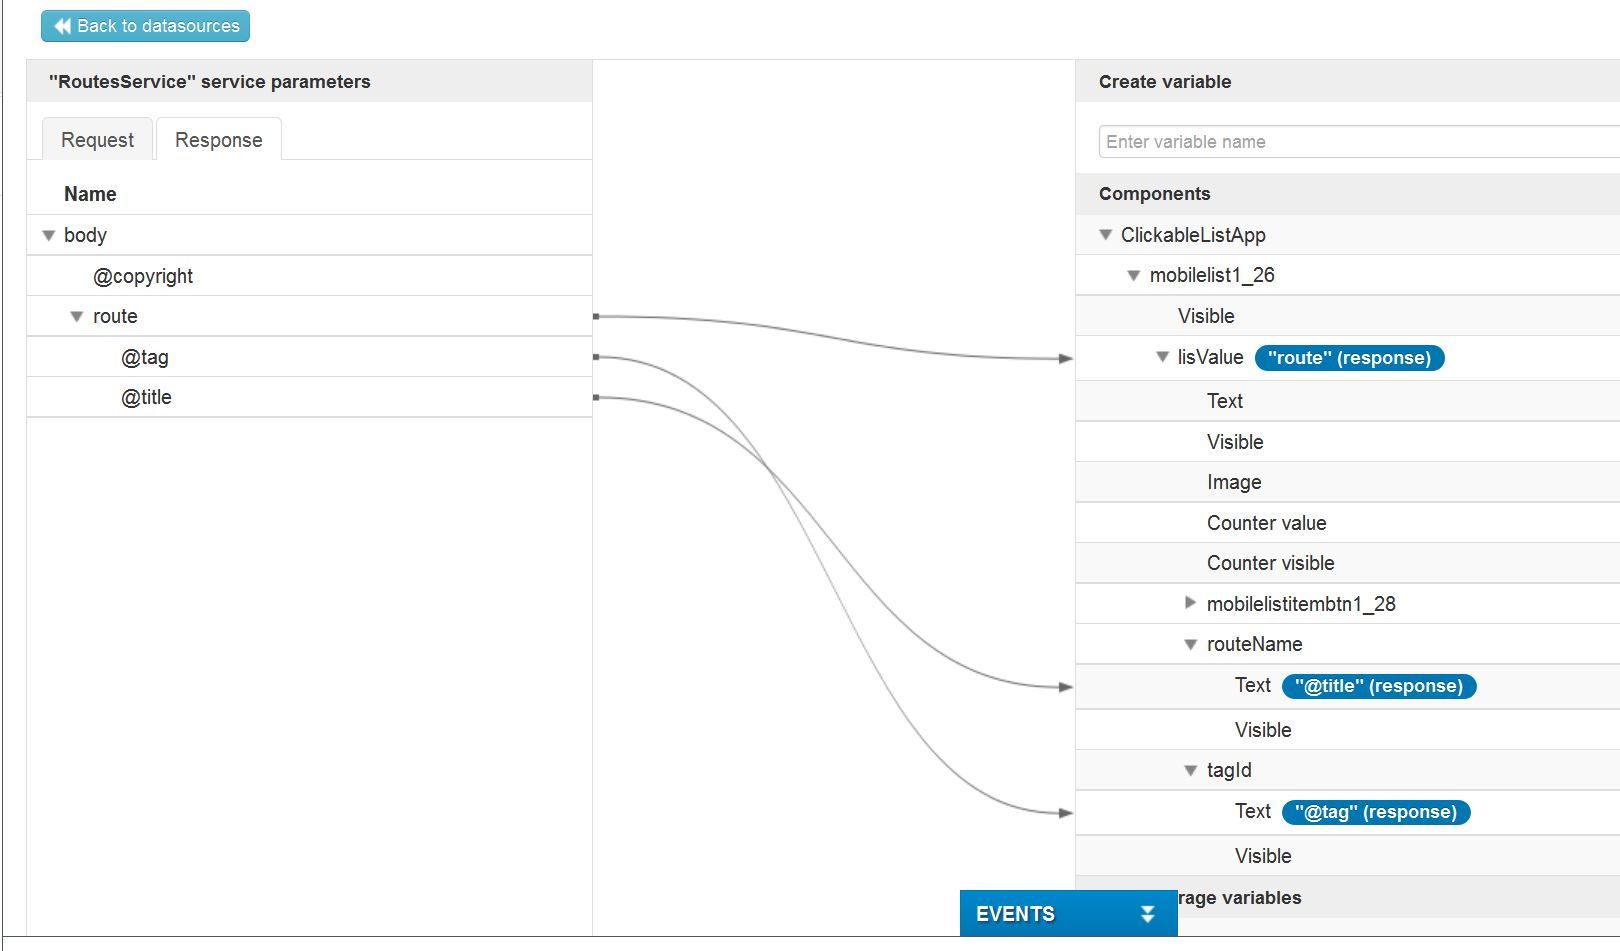The height and width of the screenshot is (951, 1620).
Task: Click the double-arrow icon on Back to datasources
Action: point(63,26)
